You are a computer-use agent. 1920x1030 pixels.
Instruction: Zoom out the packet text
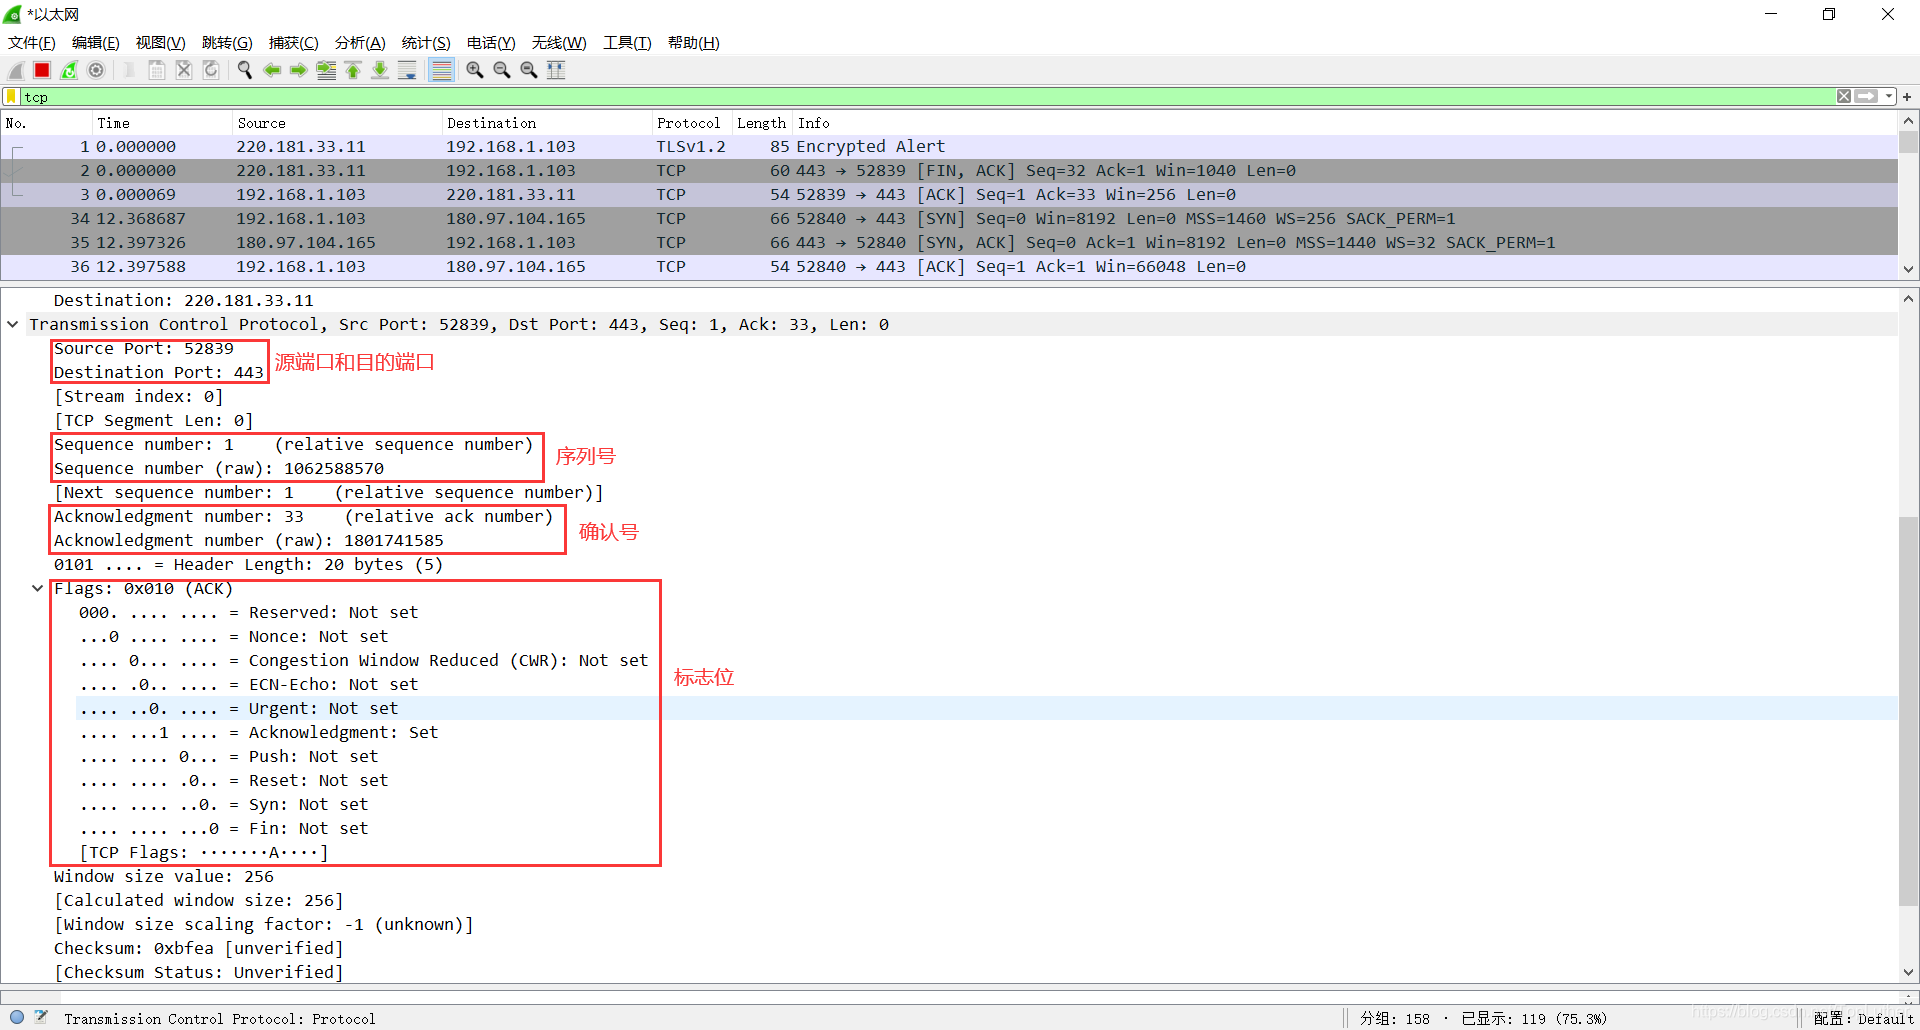point(502,70)
